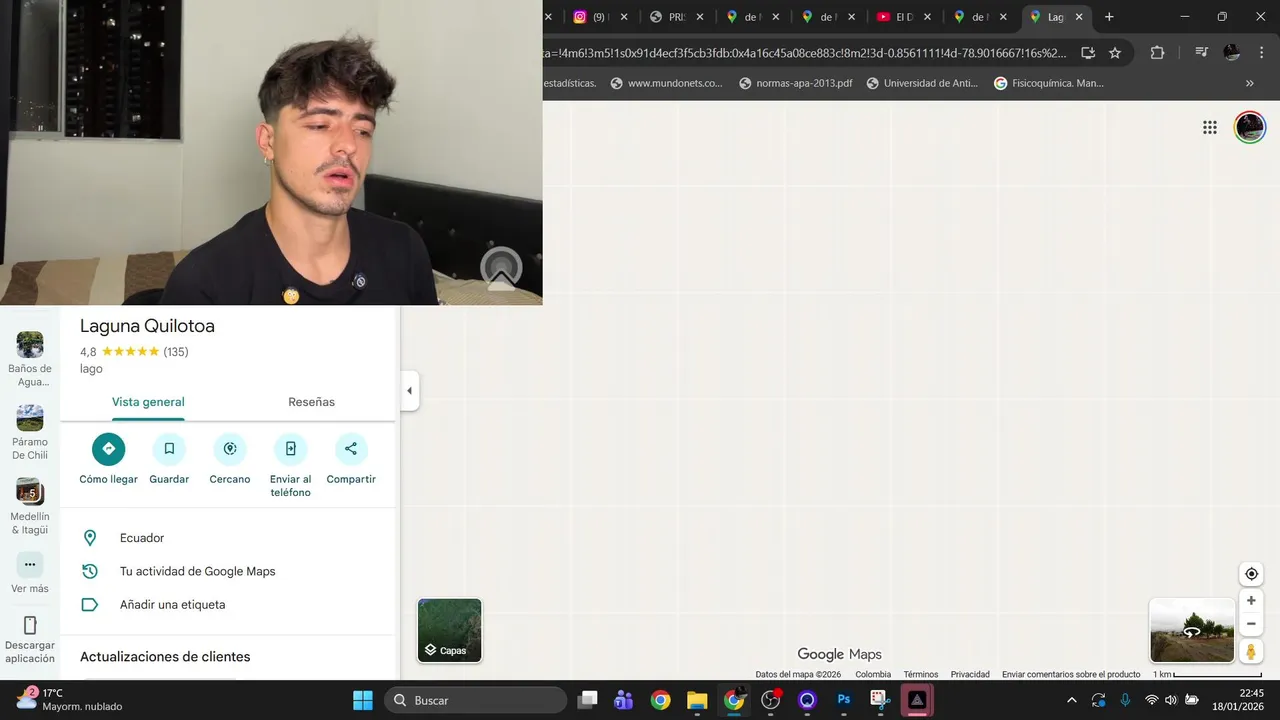Zoom out on the map
Viewport: 1280px width, 720px height.
(x=1251, y=624)
